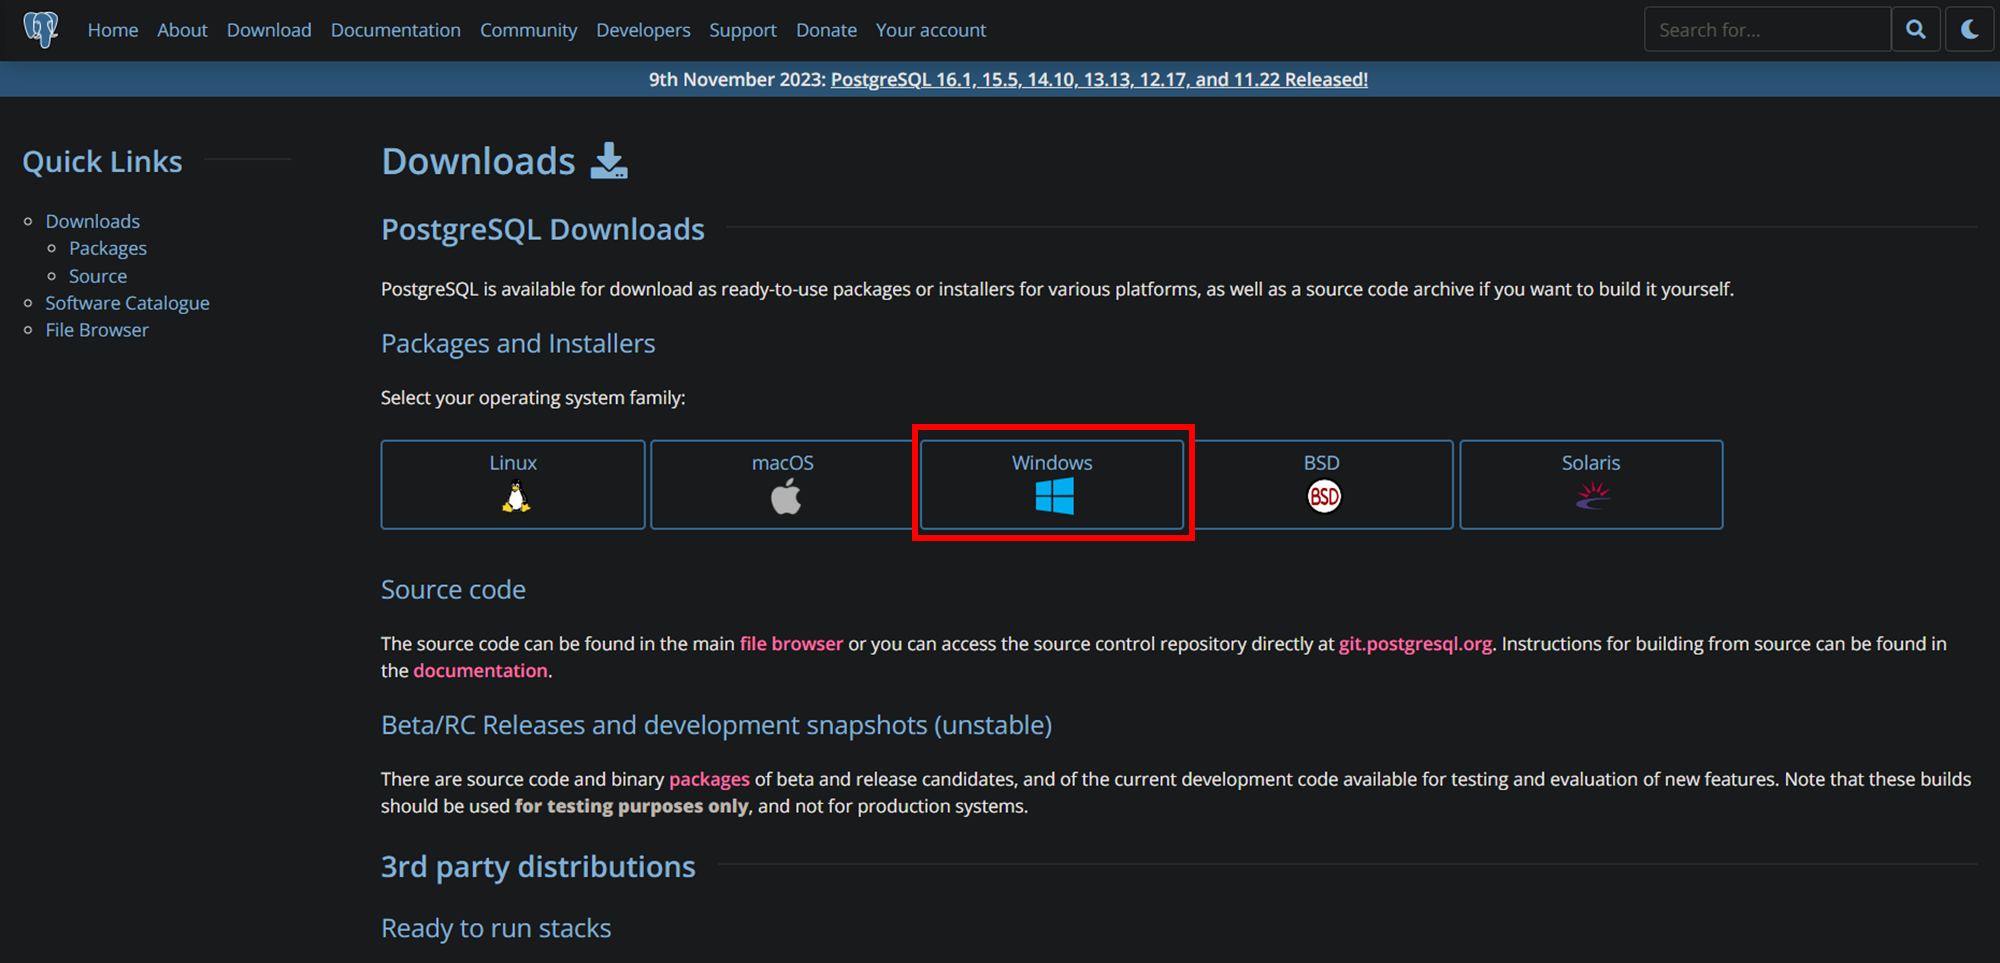Screen dimensions: 2000x963
Task: Click the 'PostgreSQL Downloads' heading
Action: [x=543, y=230]
